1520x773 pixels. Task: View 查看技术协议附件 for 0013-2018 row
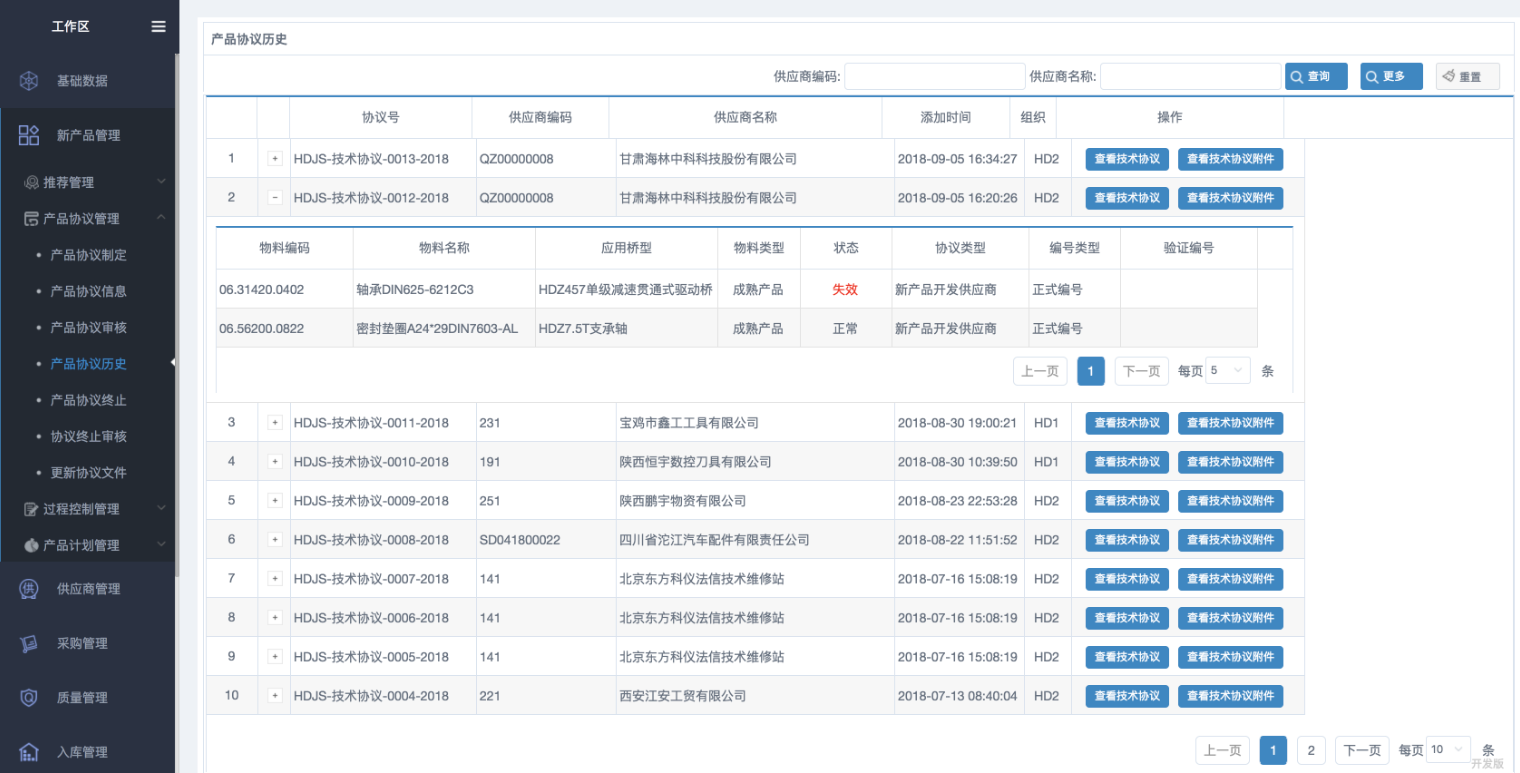click(1230, 159)
